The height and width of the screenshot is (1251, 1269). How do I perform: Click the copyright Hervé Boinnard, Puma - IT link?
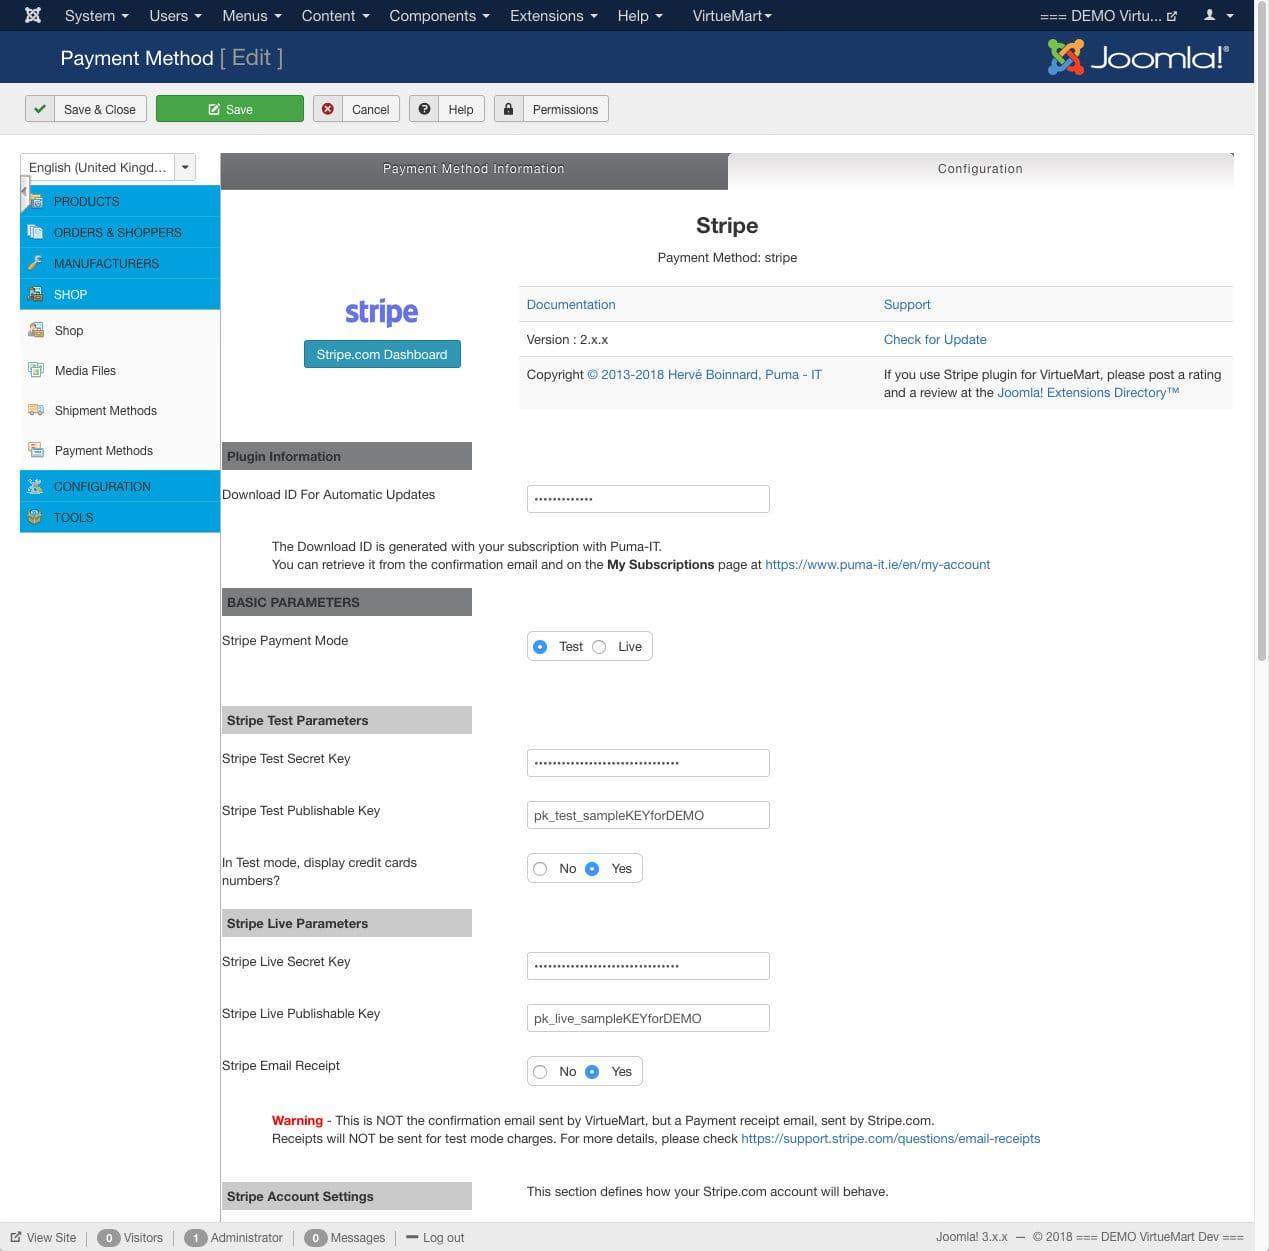click(704, 374)
